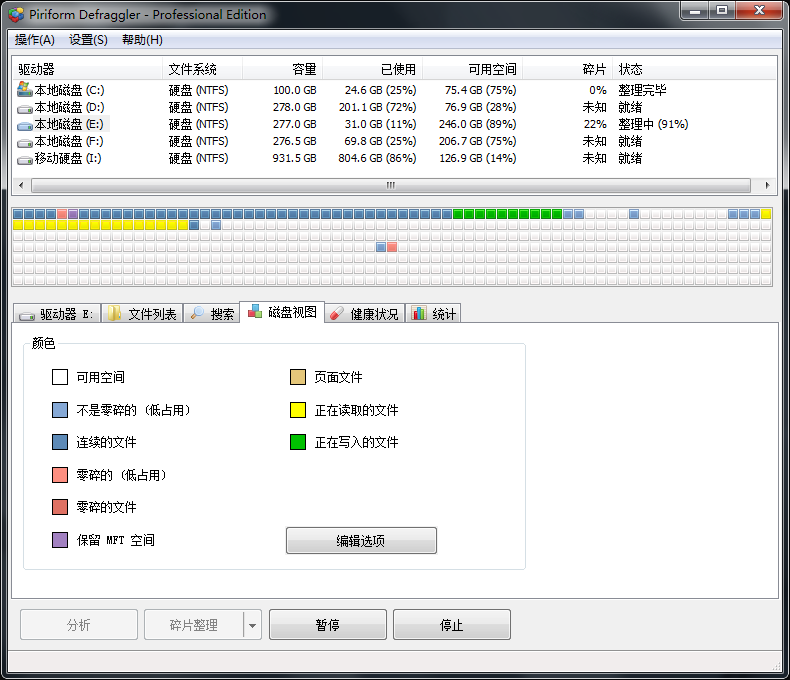Click the drive list horizontal scrollbar thumb
Screen dimensions: 790x680
tap(390, 185)
